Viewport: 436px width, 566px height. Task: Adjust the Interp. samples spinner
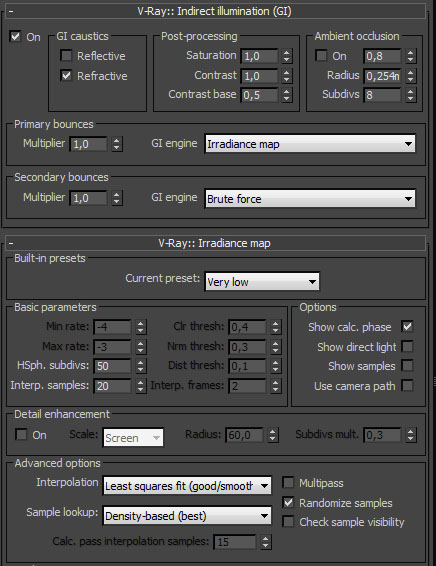point(140,386)
